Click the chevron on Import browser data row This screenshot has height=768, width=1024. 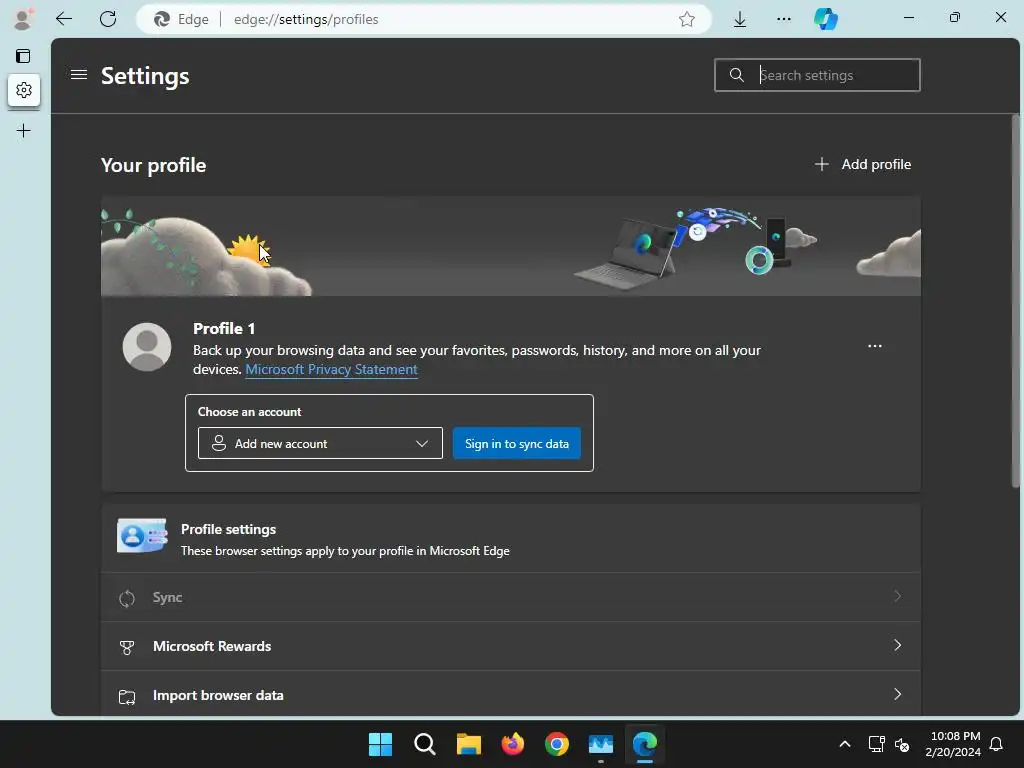(897, 694)
